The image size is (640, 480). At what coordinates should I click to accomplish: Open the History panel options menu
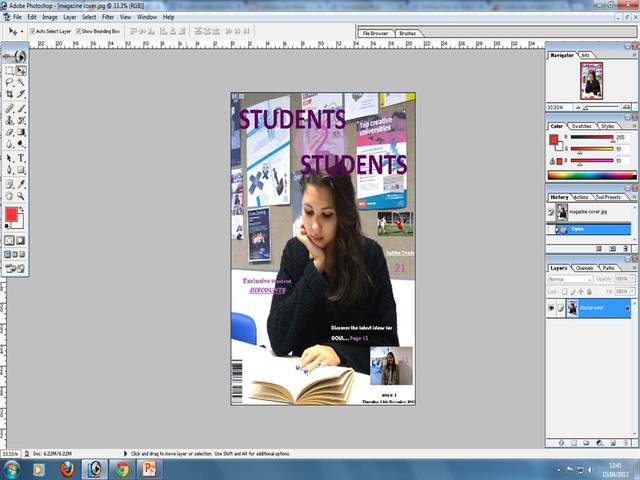coord(635,197)
